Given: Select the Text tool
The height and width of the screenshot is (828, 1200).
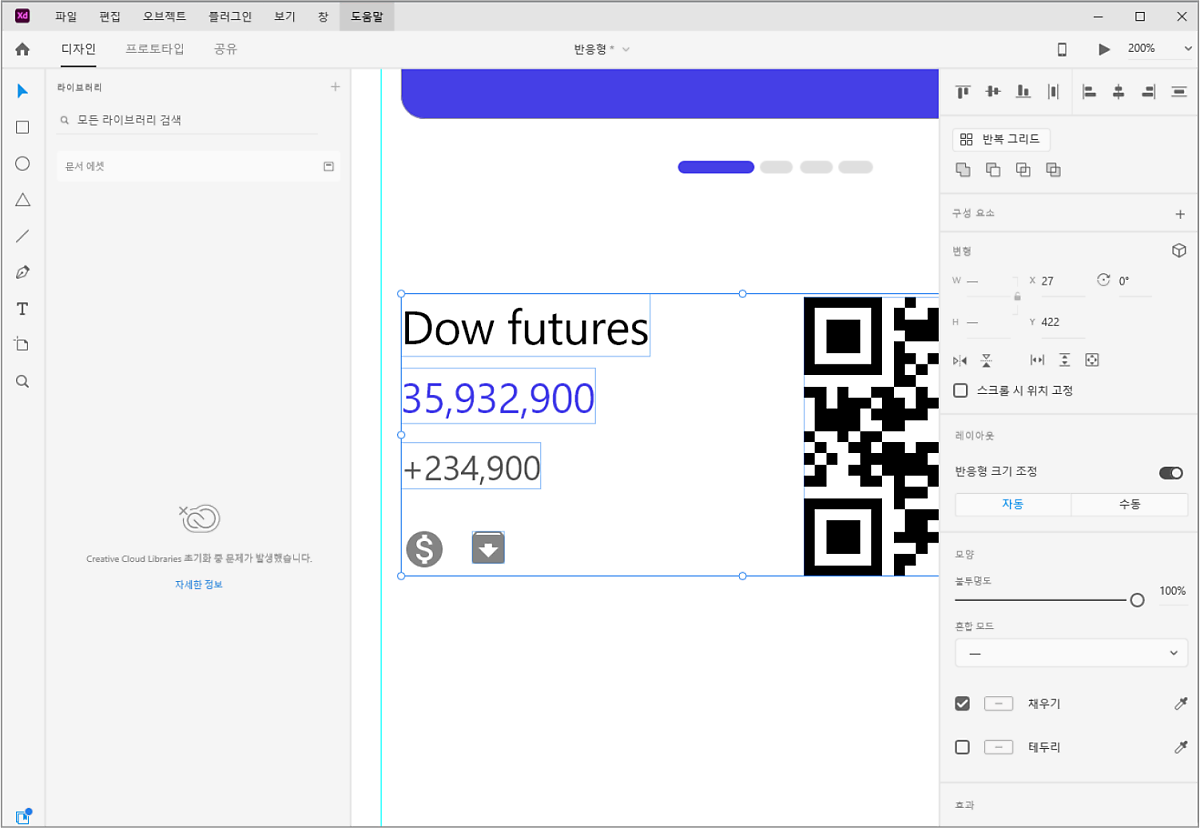Looking at the screenshot, I should click(x=22, y=309).
